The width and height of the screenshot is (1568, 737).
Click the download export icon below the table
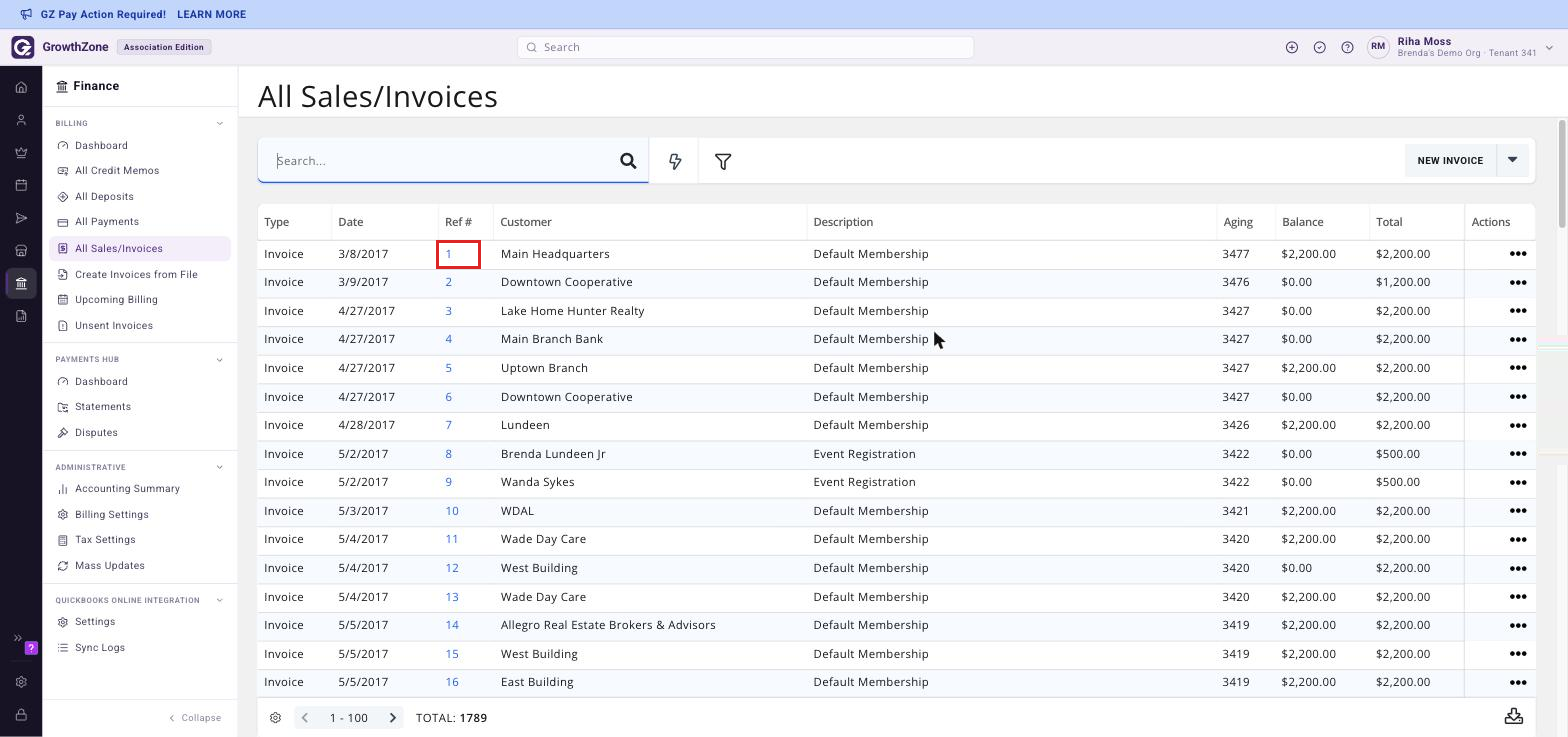coord(1514,717)
